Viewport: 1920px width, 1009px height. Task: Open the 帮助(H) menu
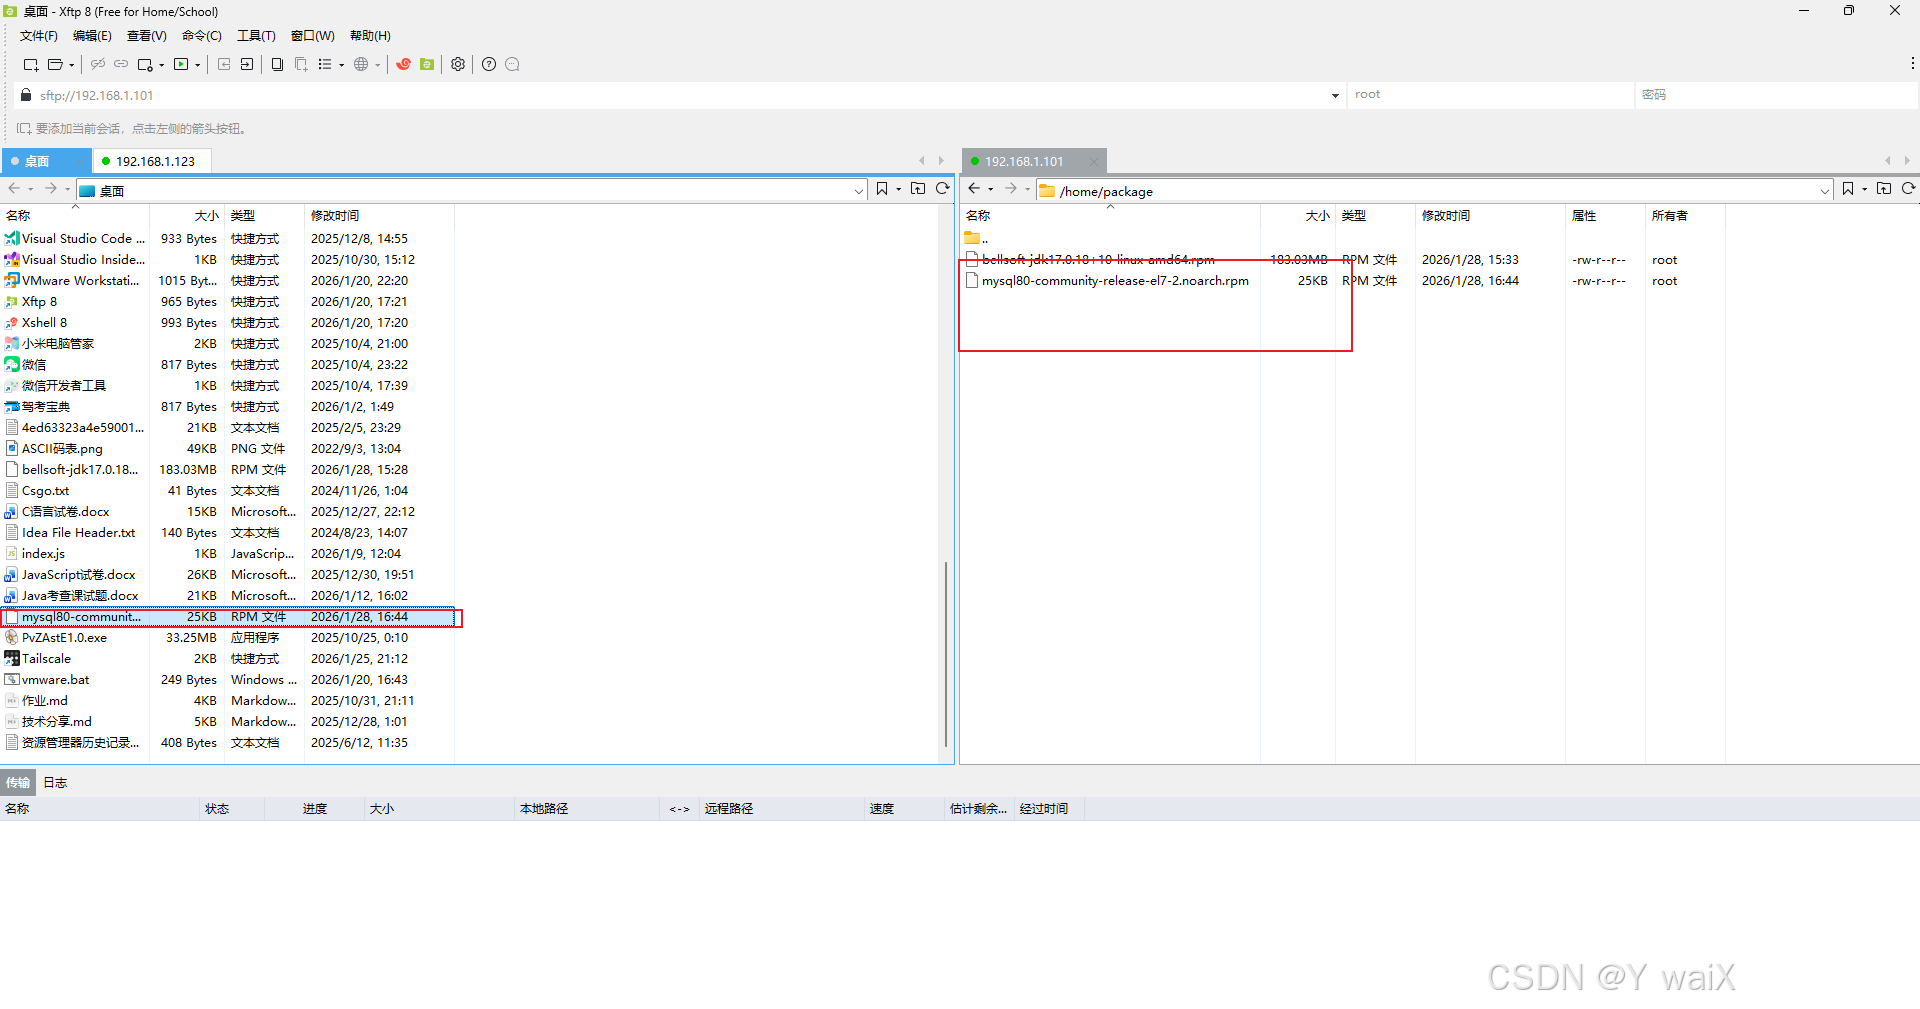(370, 36)
